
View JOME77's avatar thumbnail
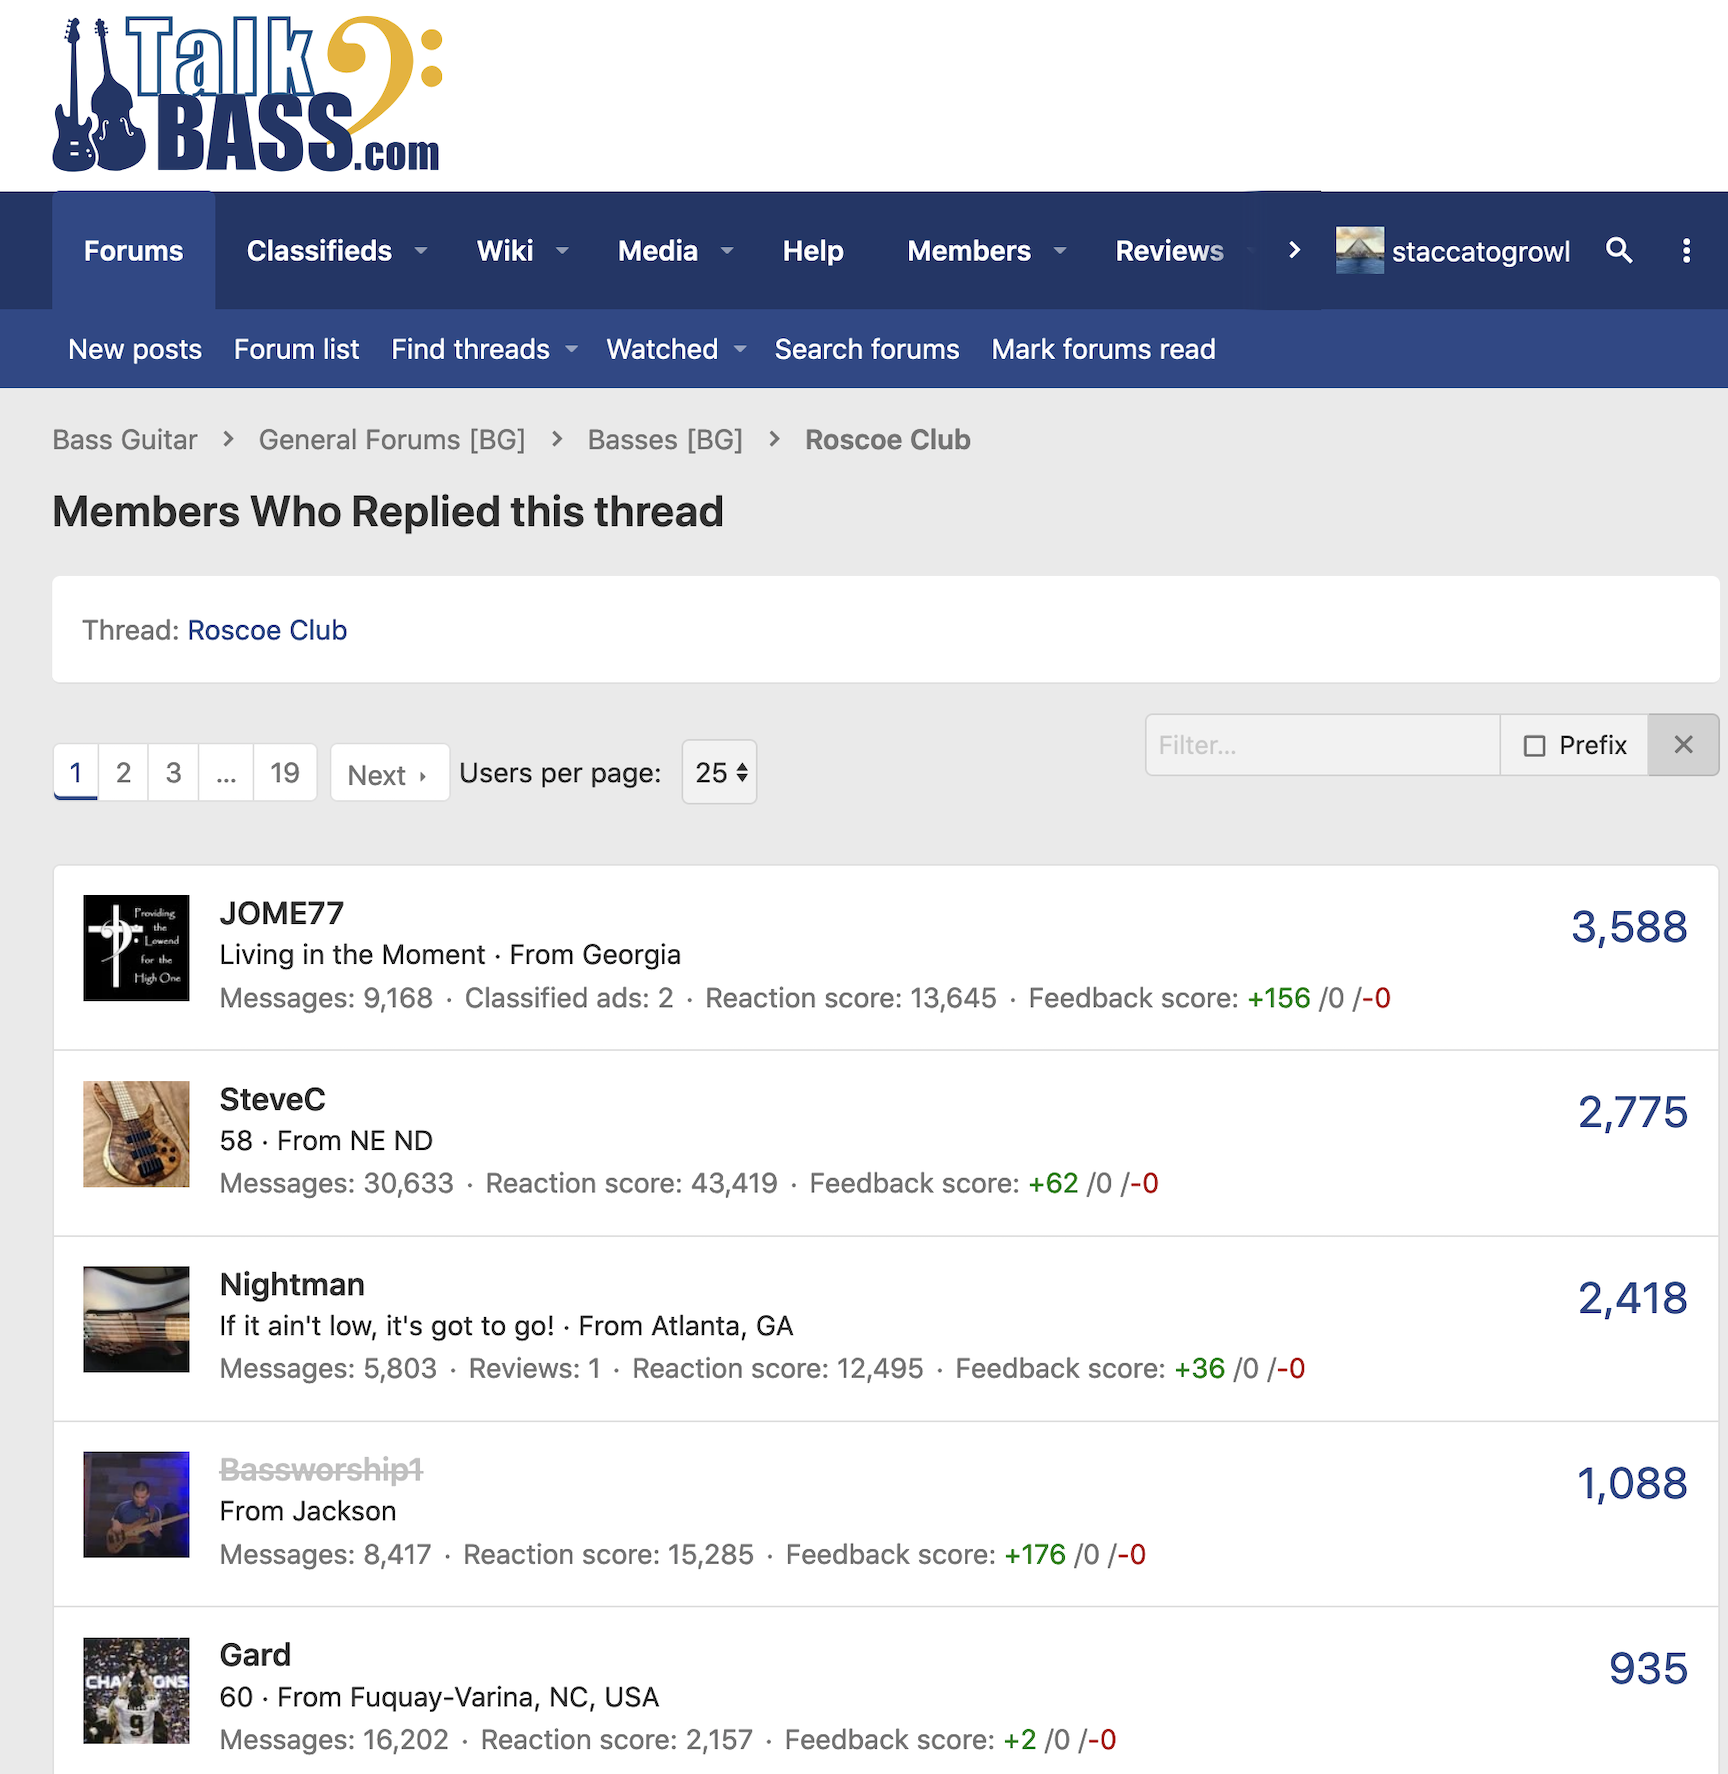[136, 948]
